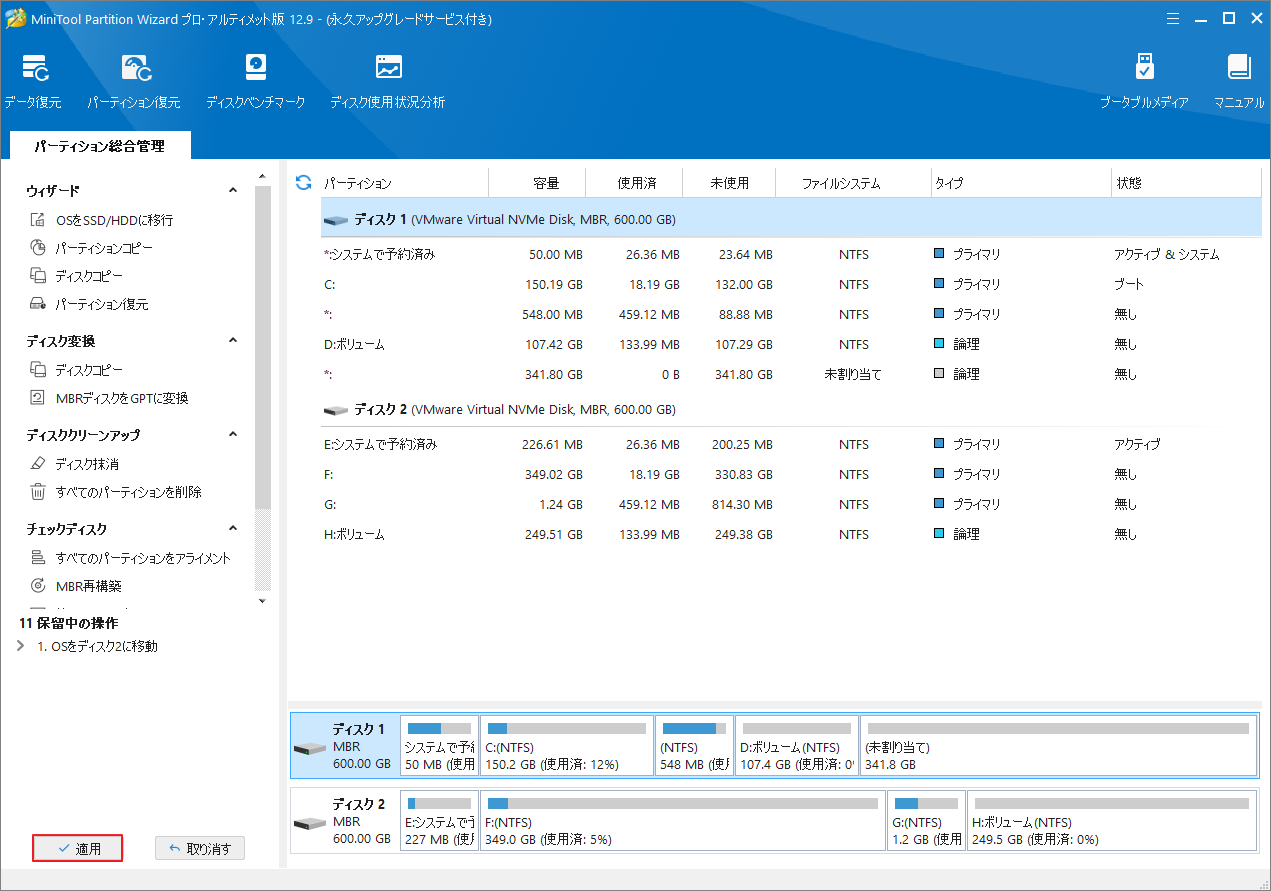Select the G: partition row
Viewport: 1271px width, 891px height.
(x=791, y=504)
